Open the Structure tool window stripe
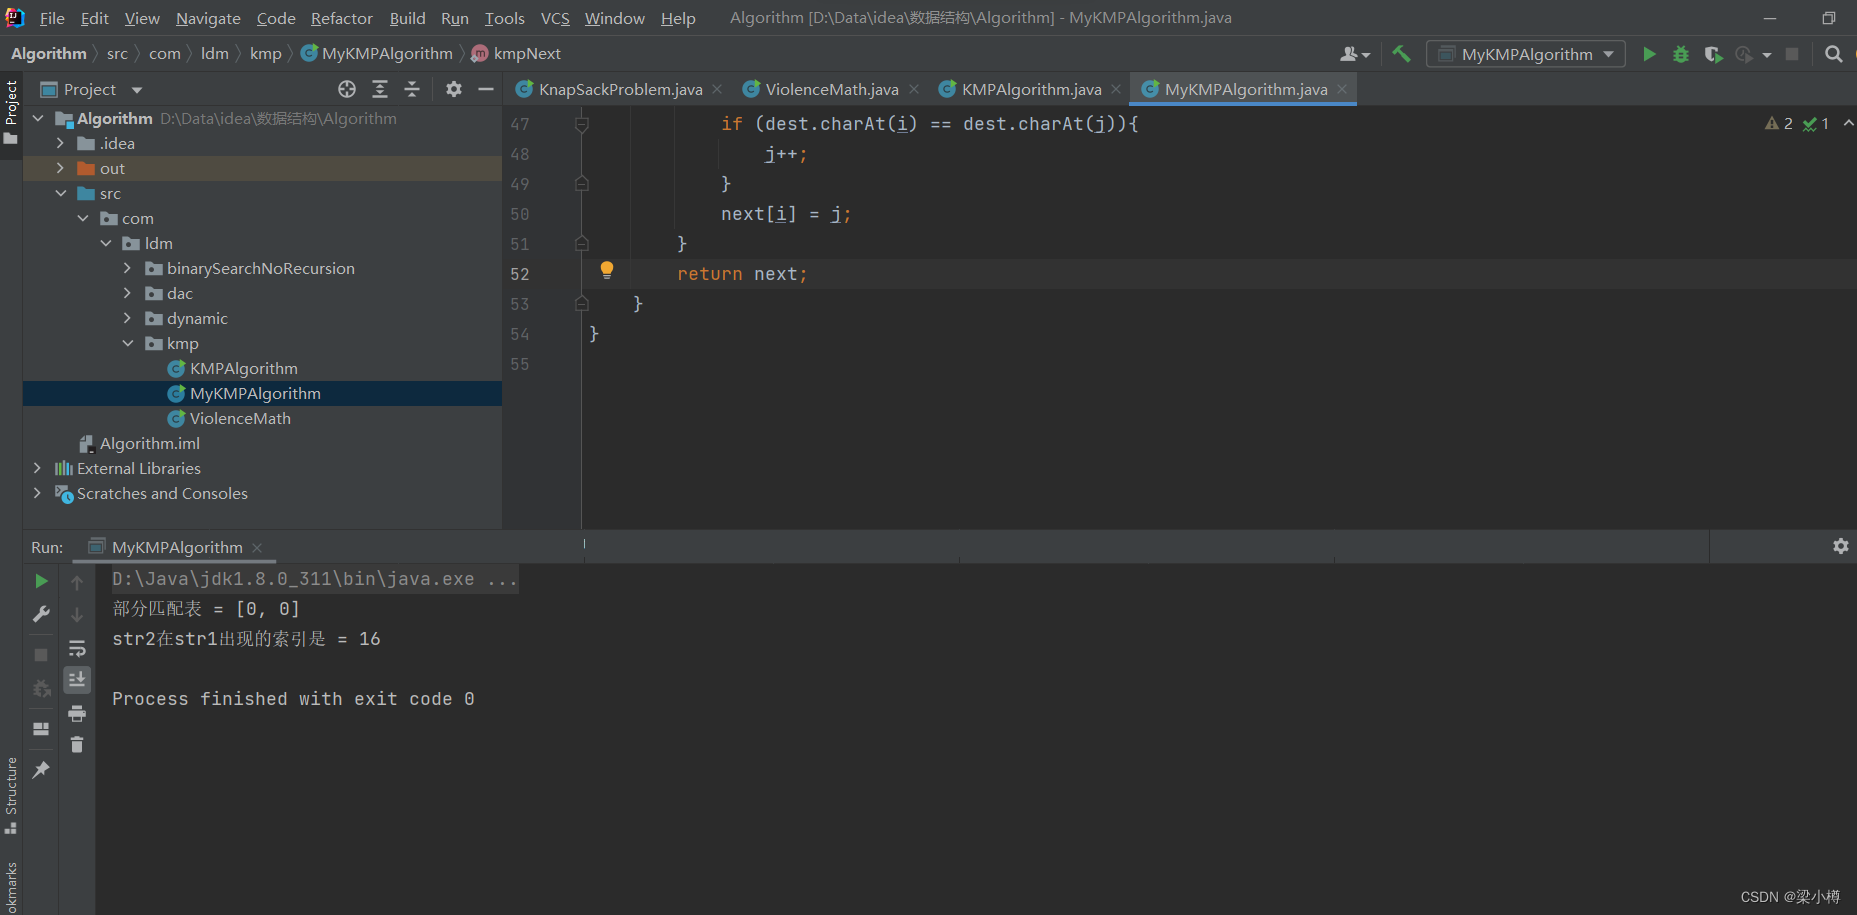This screenshot has width=1857, height=915. coord(11,796)
